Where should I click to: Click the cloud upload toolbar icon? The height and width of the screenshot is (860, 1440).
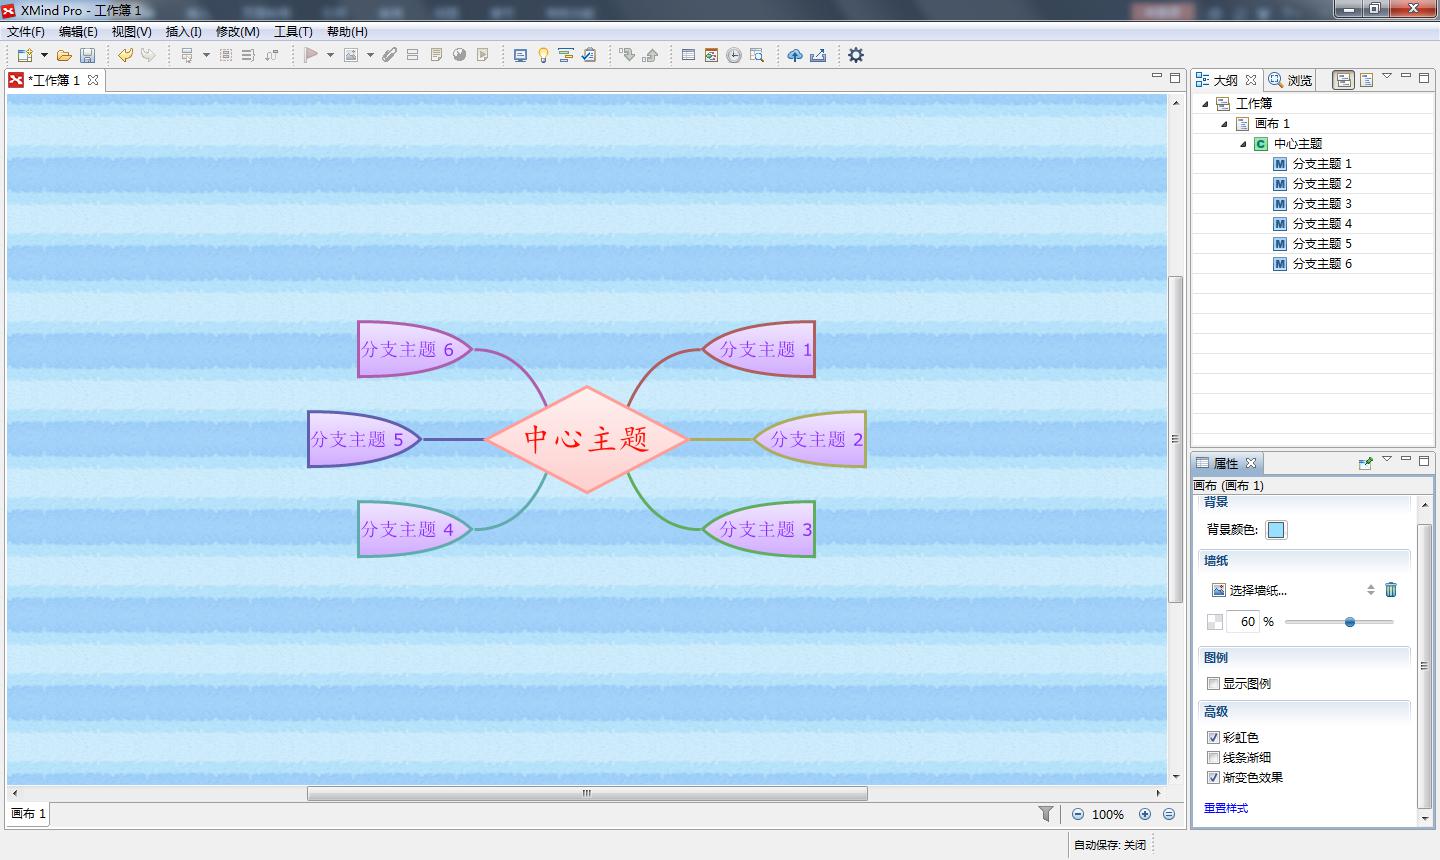pos(795,55)
